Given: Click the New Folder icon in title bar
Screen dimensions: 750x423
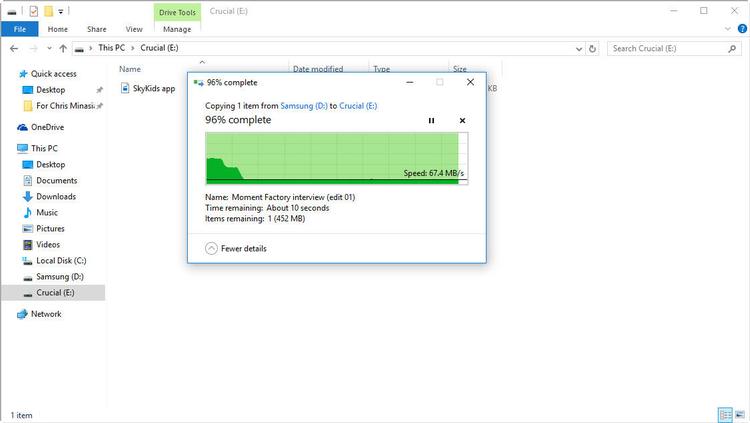Looking at the screenshot, I should click(48, 11).
